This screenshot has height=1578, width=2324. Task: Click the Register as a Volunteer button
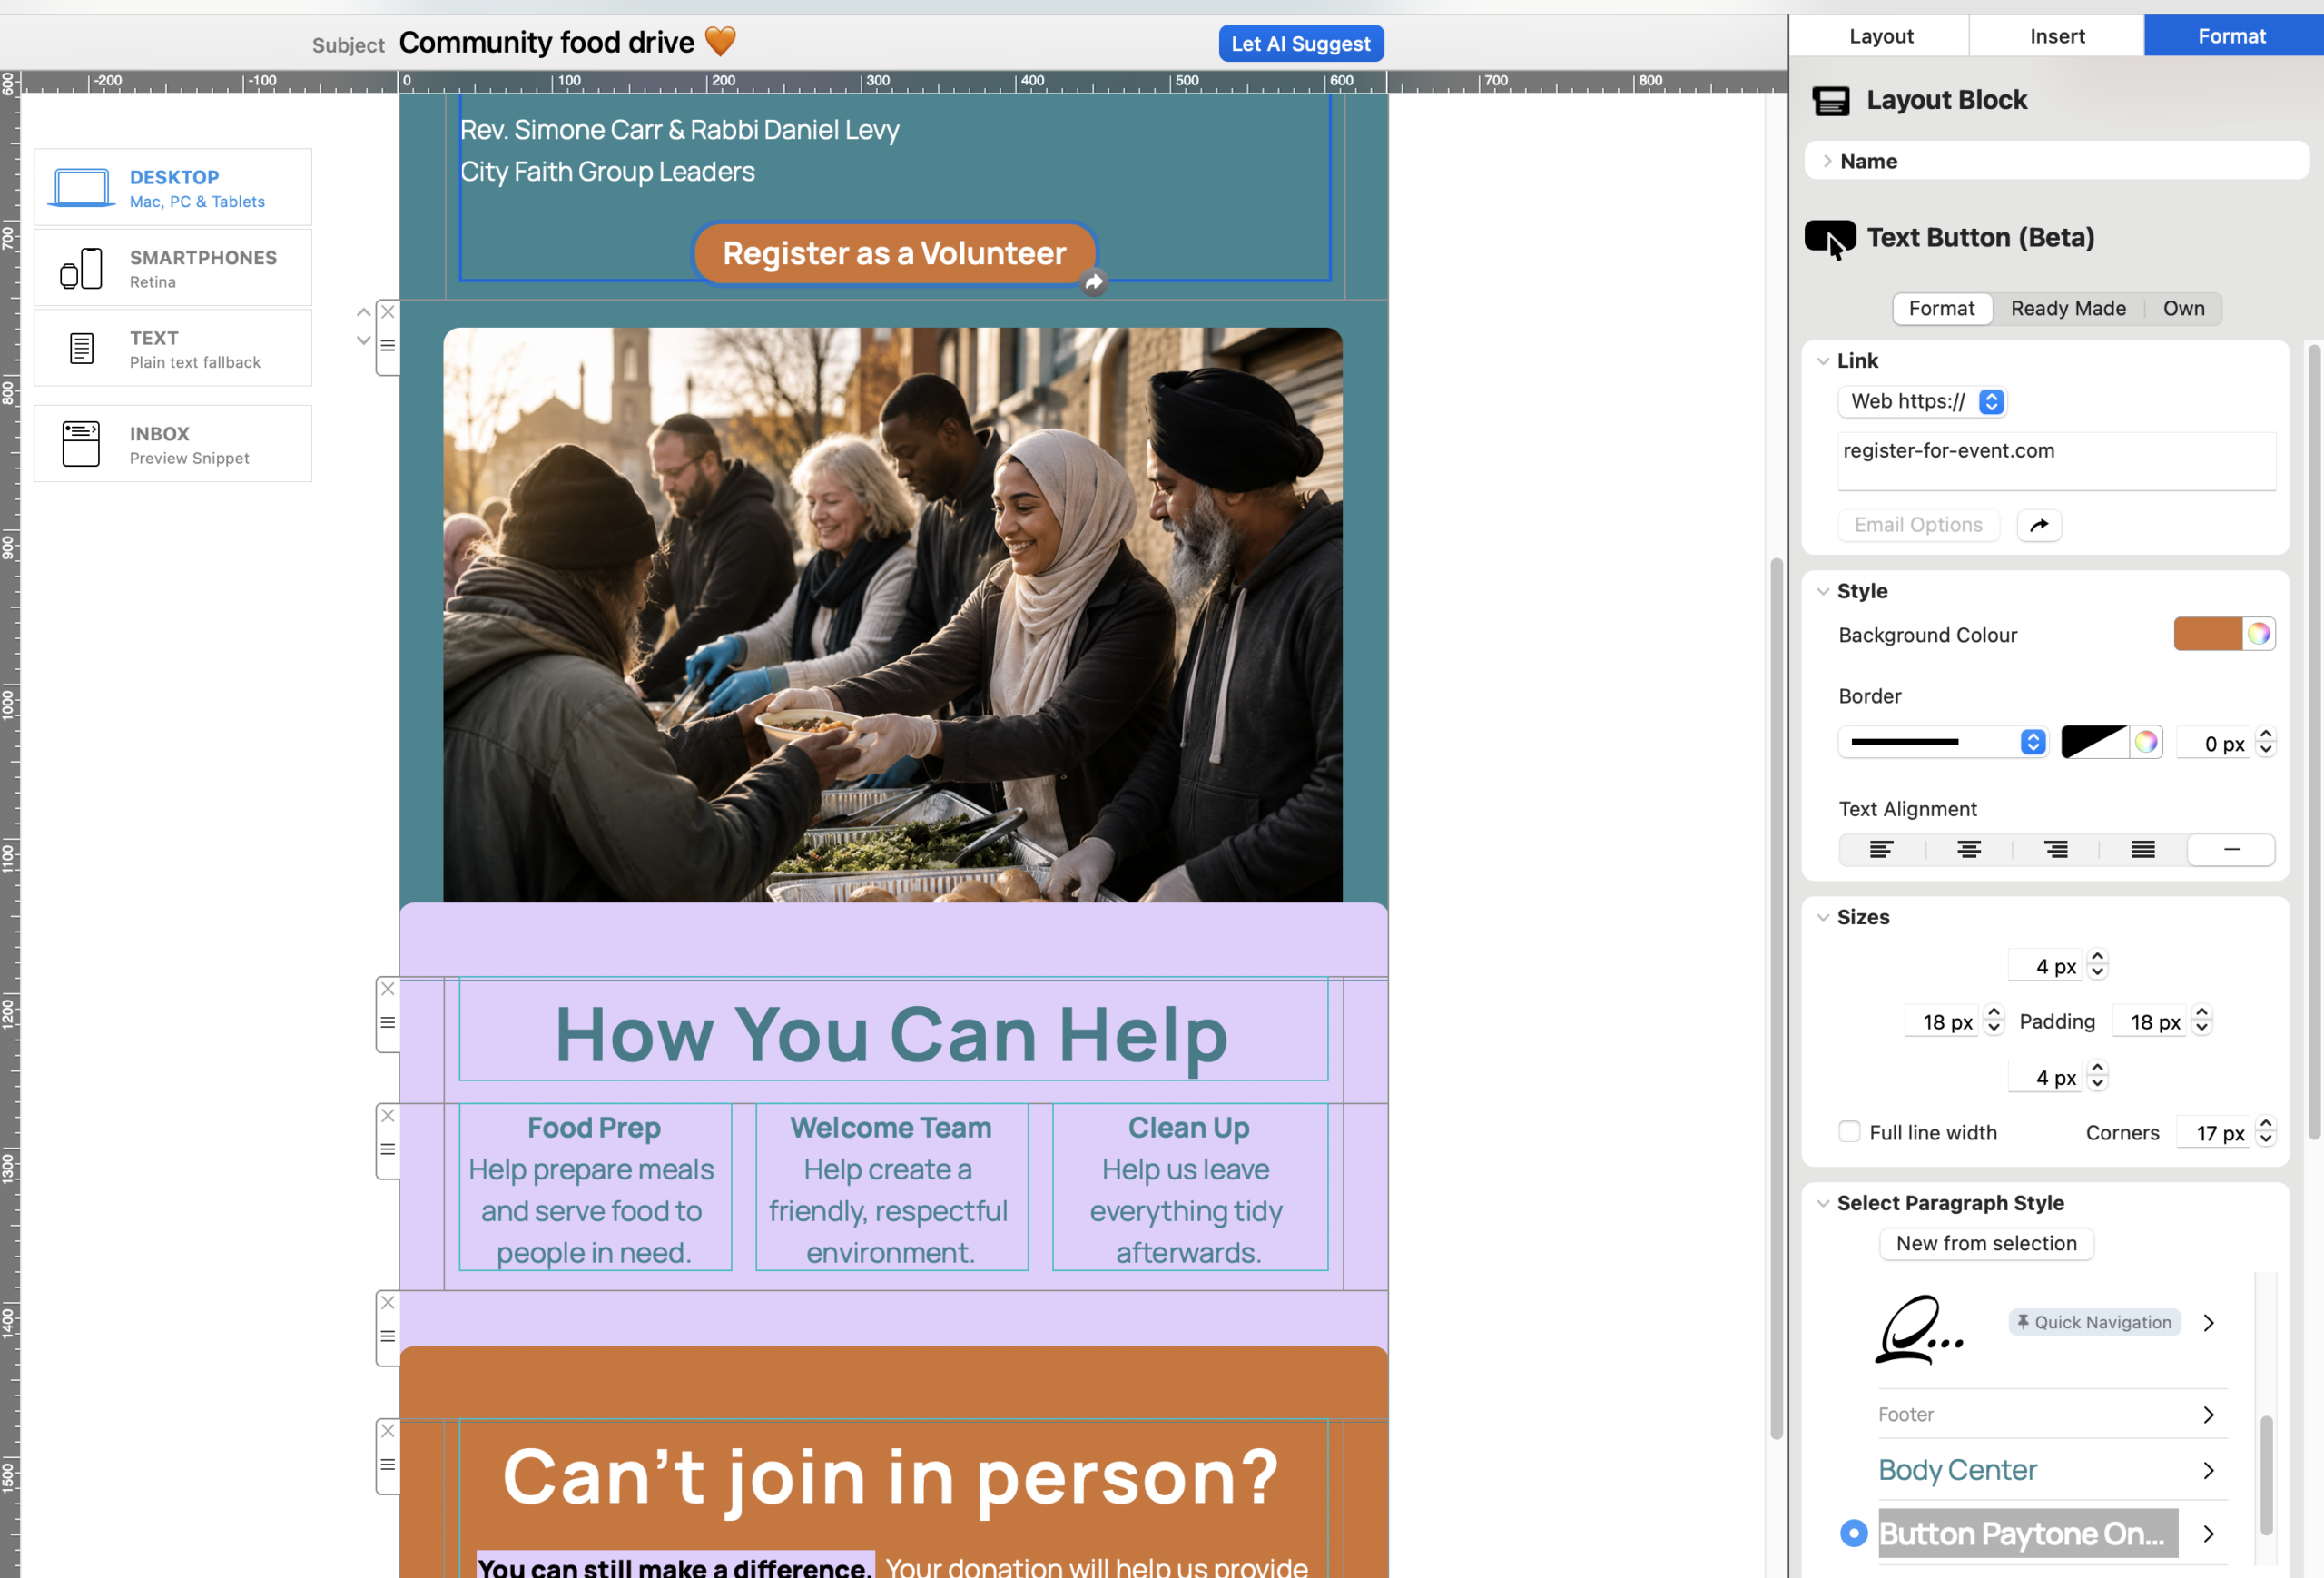(894, 253)
